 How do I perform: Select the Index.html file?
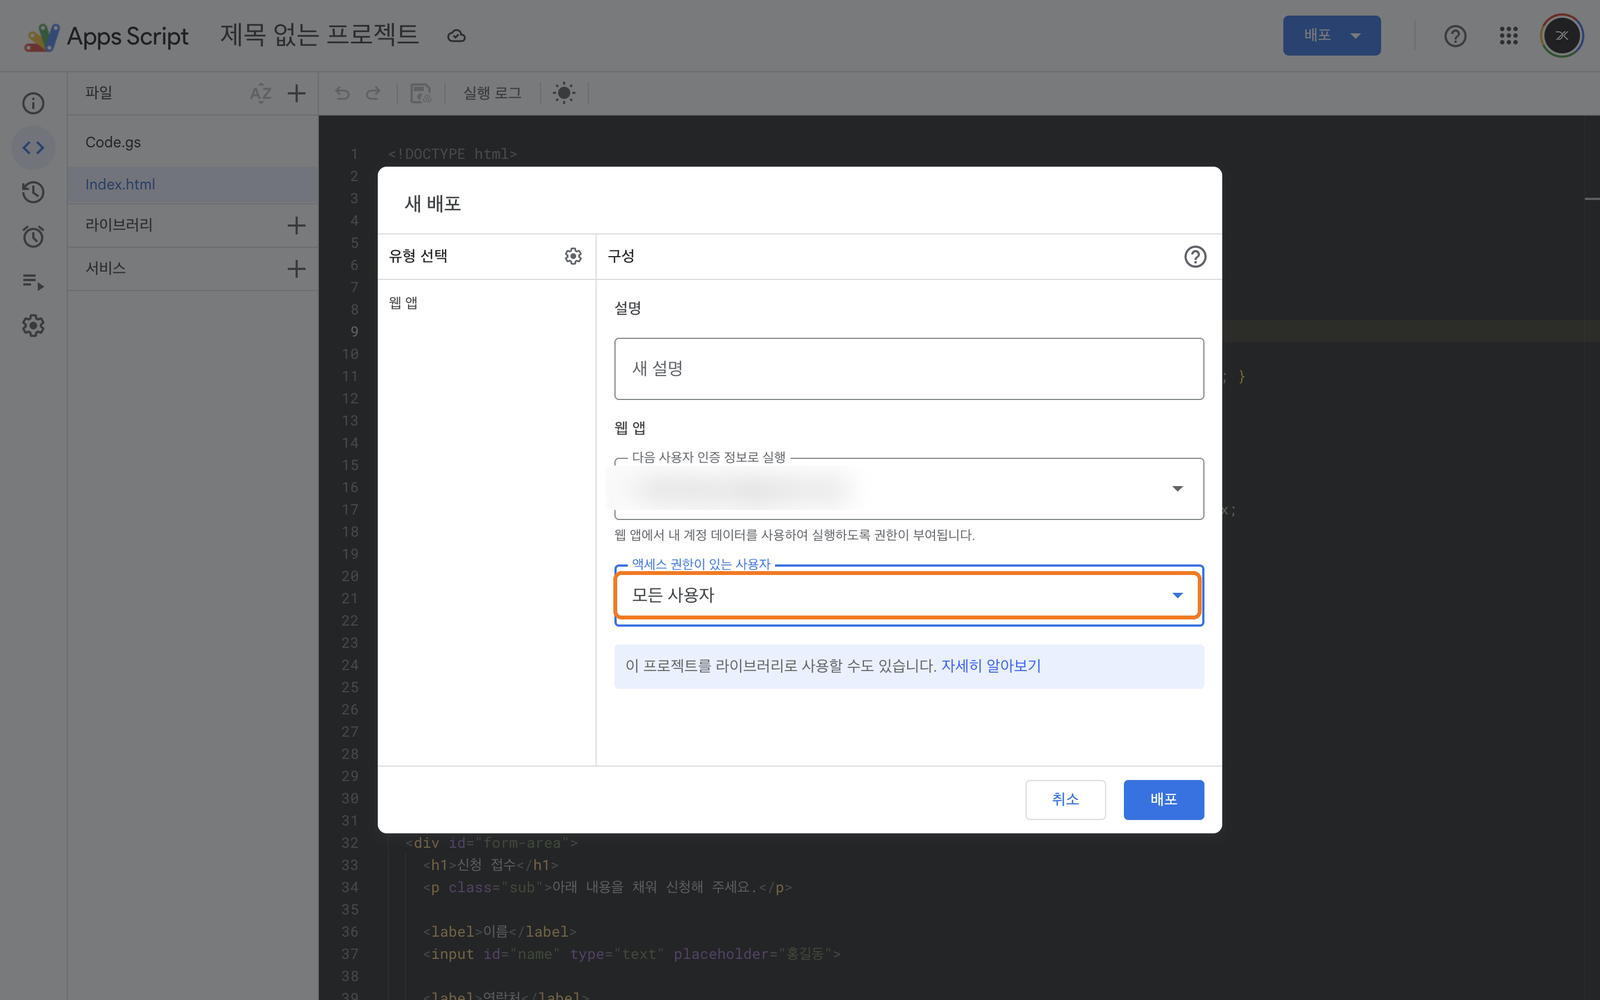(x=192, y=184)
